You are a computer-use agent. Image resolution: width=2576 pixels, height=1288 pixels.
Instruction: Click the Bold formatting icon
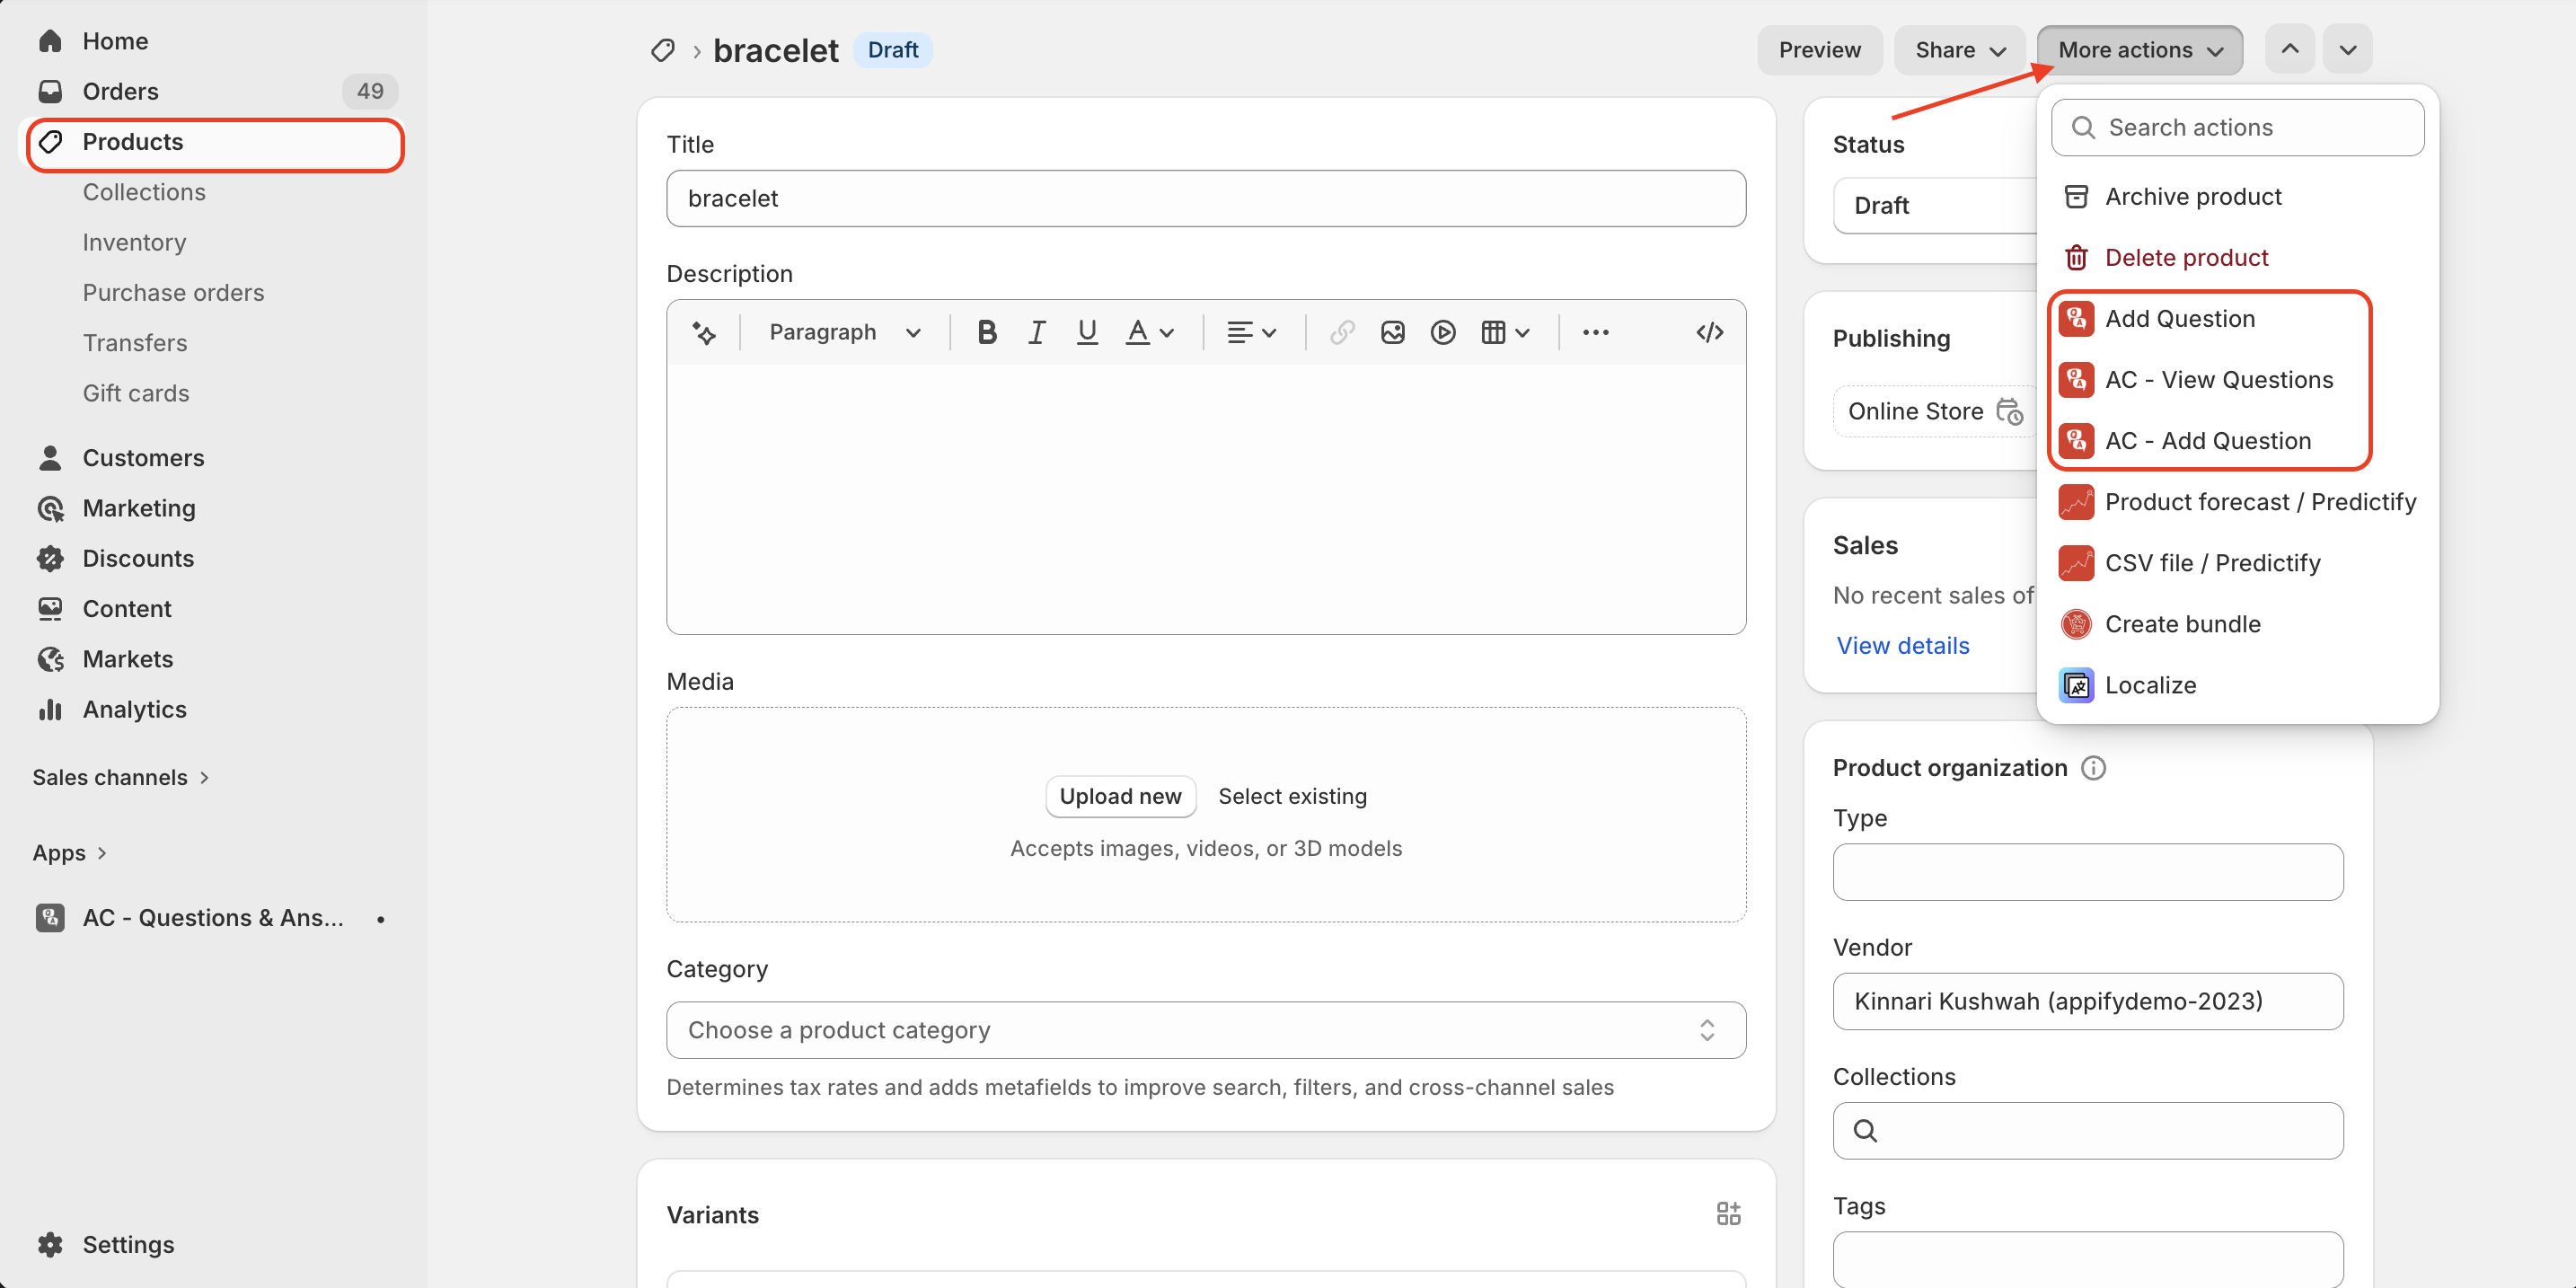click(x=986, y=332)
